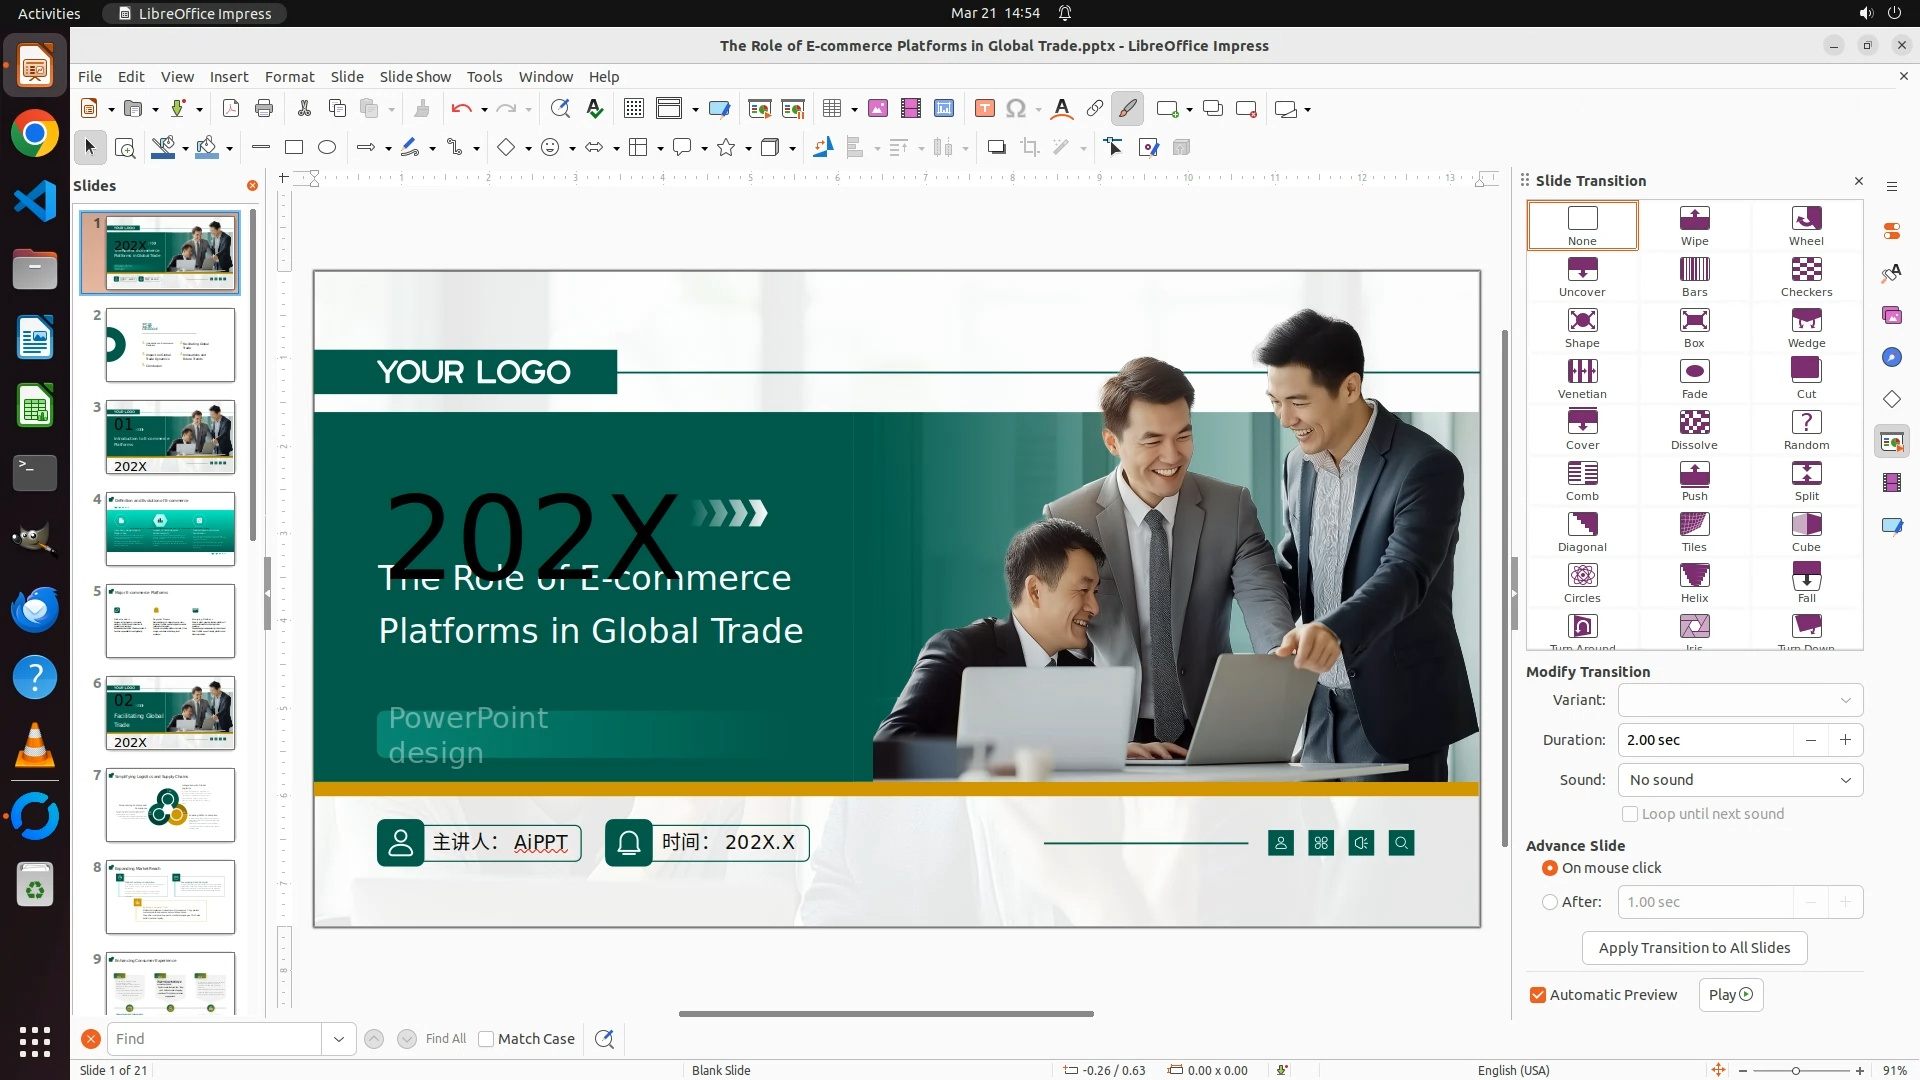Click the Insert Special Character icon

click(1016, 108)
